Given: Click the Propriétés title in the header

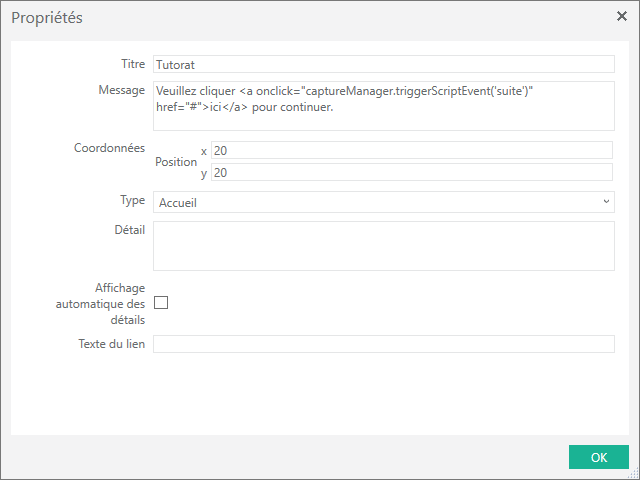Looking at the screenshot, I should (x=47, y=18).
